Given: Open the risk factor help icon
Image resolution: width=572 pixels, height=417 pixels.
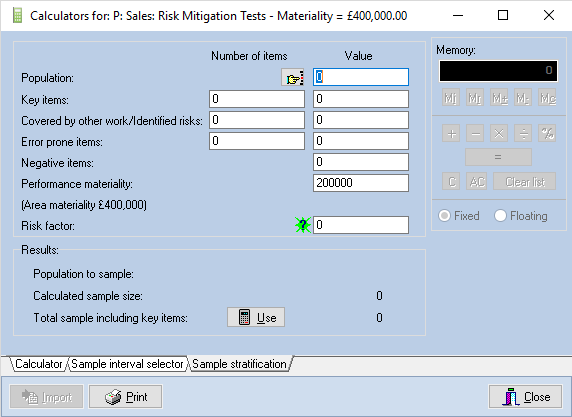Looking at the screenshot, I should 303,225.
